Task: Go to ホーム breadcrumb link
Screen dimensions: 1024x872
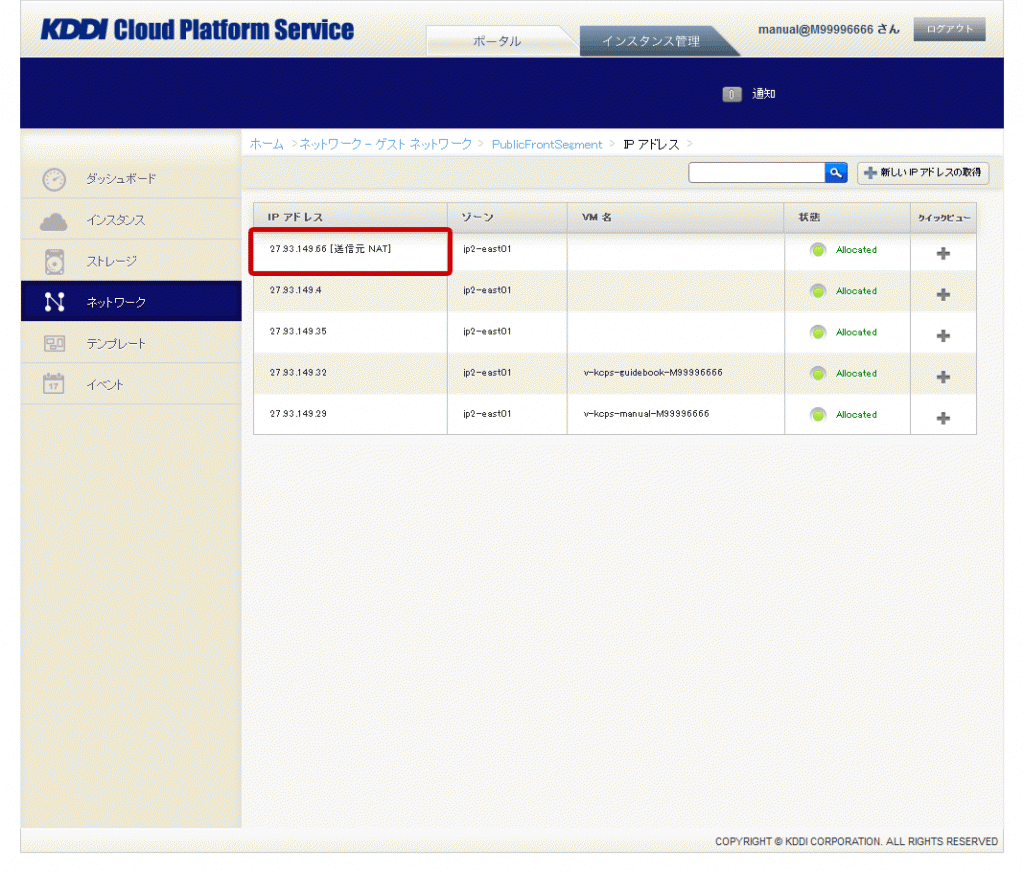Action: [x=266, y=144]
